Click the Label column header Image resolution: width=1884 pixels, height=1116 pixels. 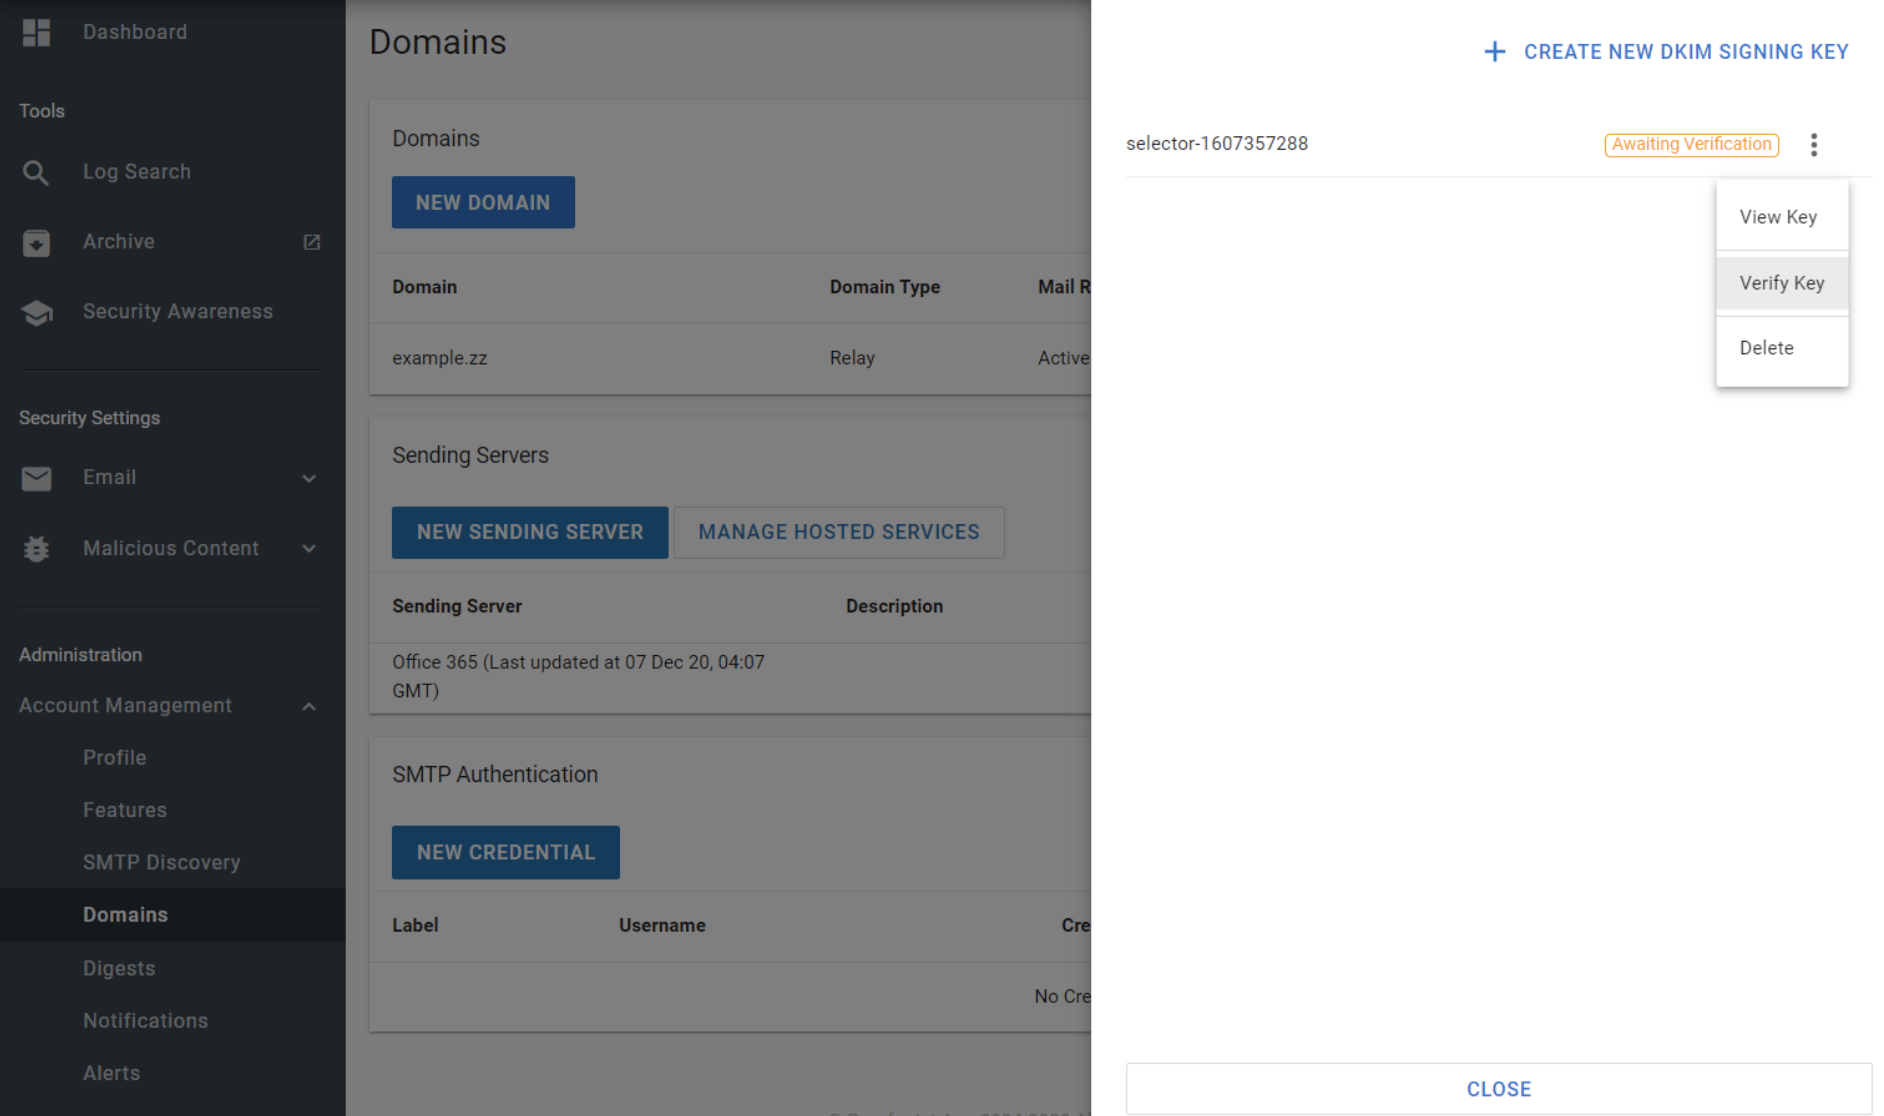point(415,926)
